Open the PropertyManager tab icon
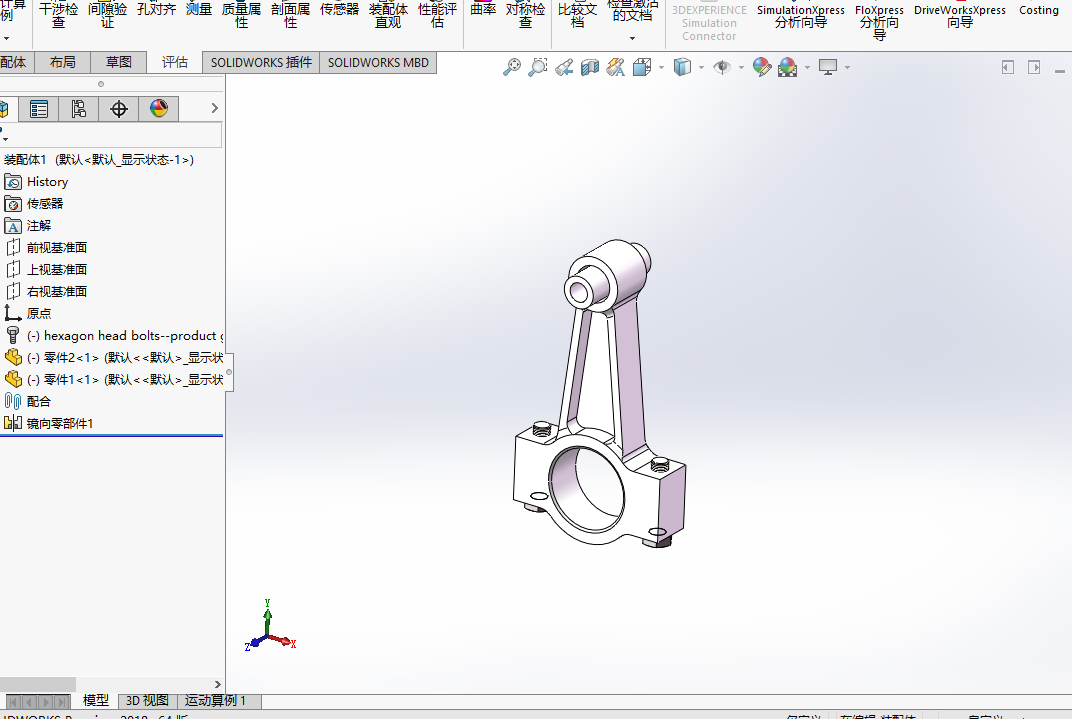 coord(39,109)
